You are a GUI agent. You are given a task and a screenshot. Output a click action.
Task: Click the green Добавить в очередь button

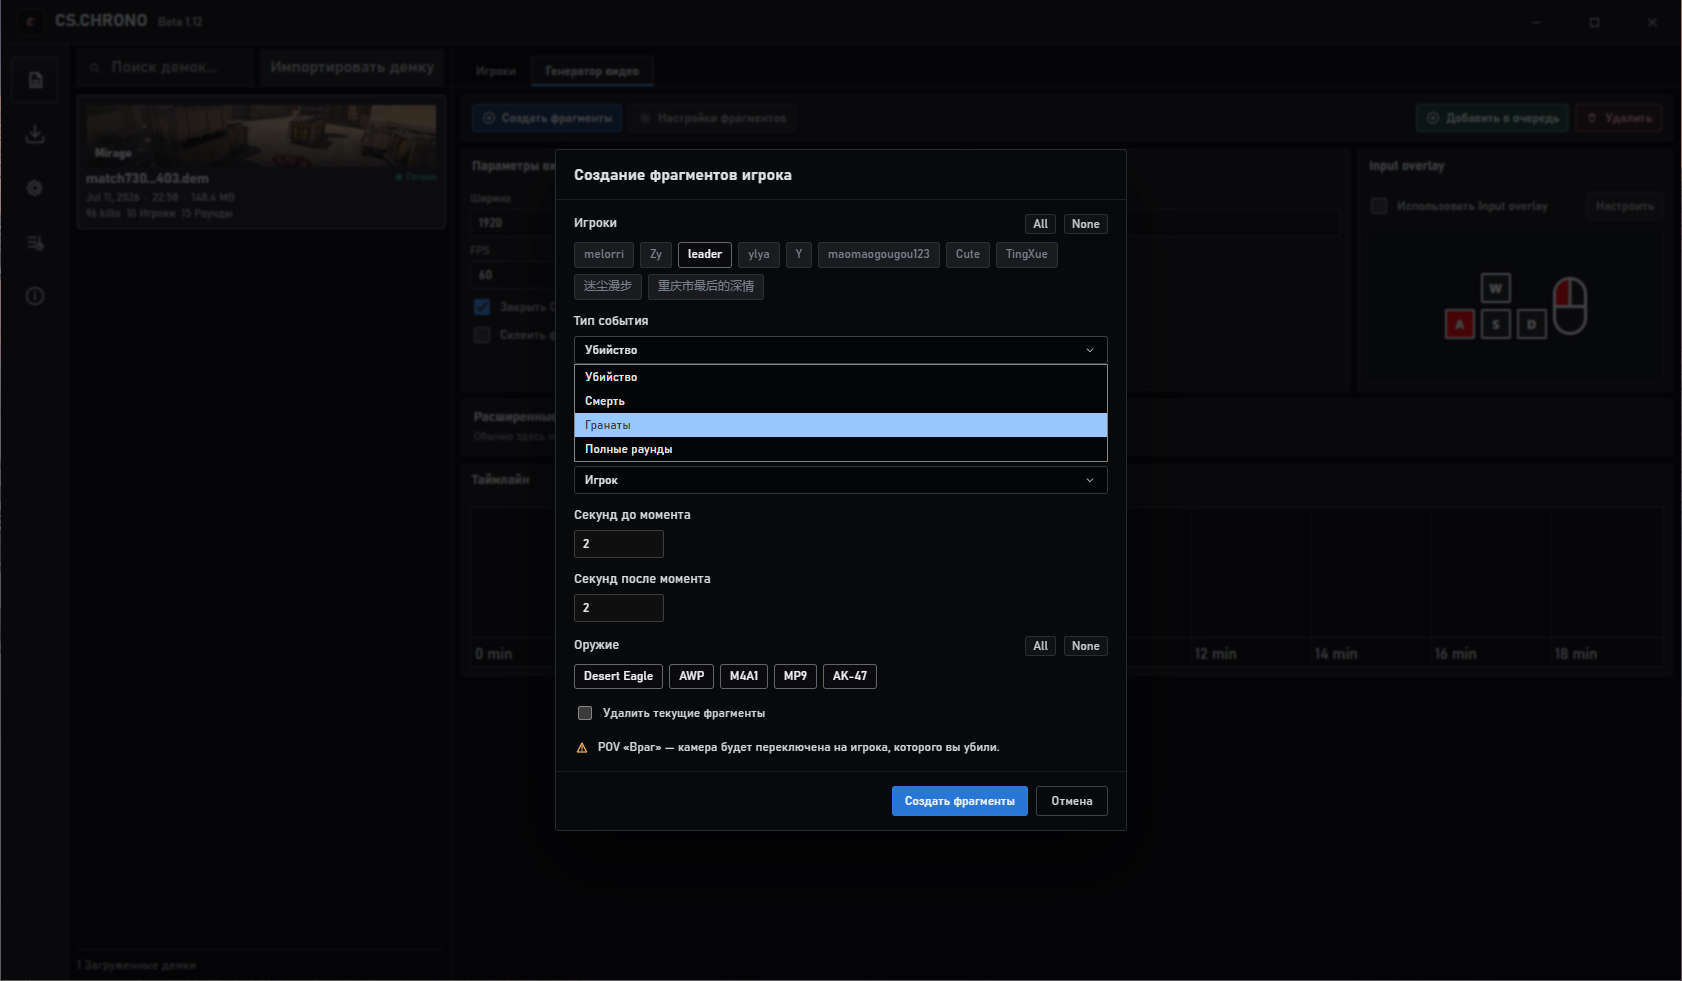(1493, 118)
